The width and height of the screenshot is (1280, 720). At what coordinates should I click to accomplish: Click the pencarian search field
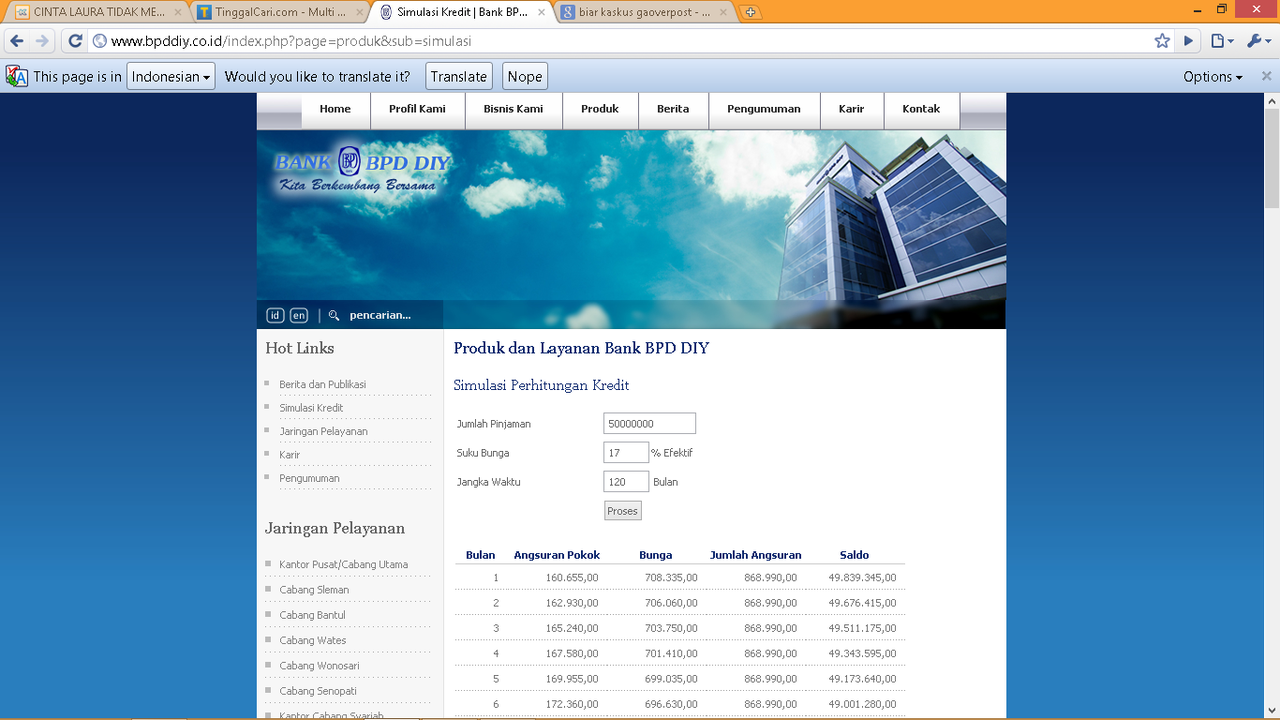click(380, 315)
